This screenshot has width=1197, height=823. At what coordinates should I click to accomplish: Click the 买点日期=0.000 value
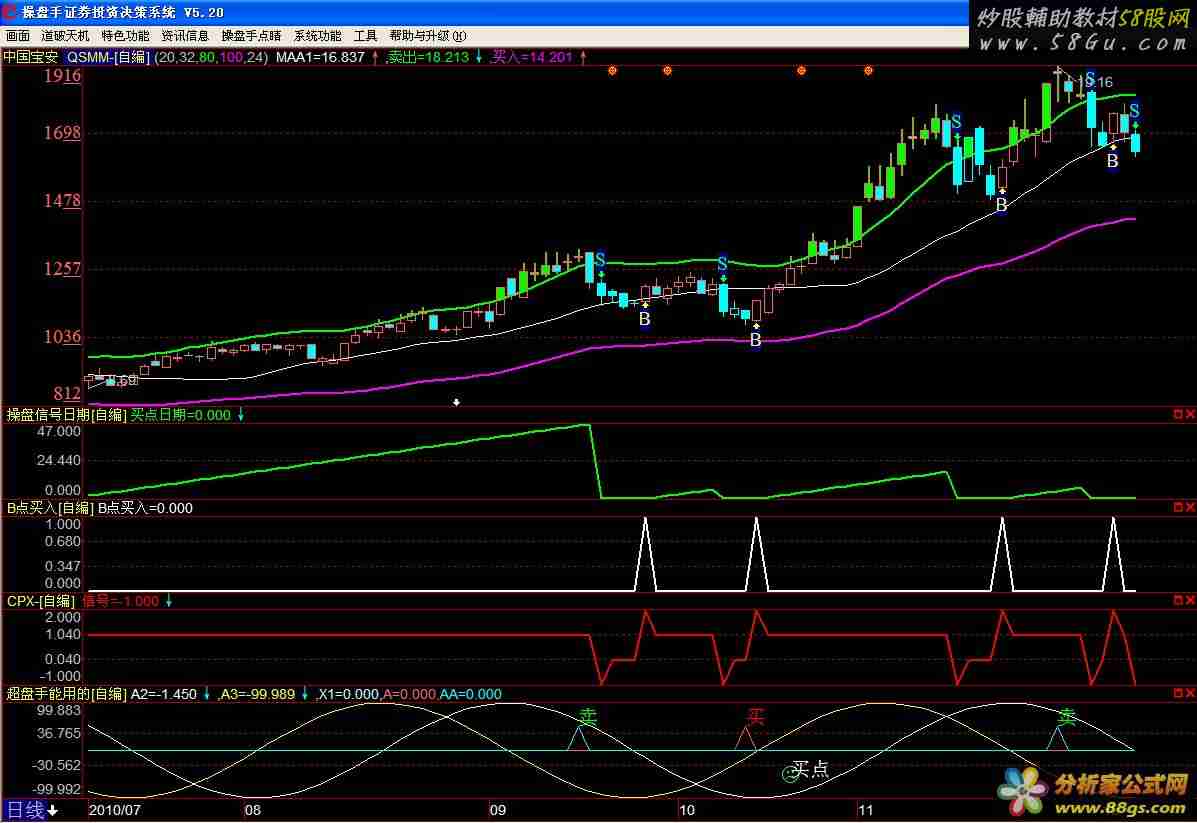pos(181,415)
